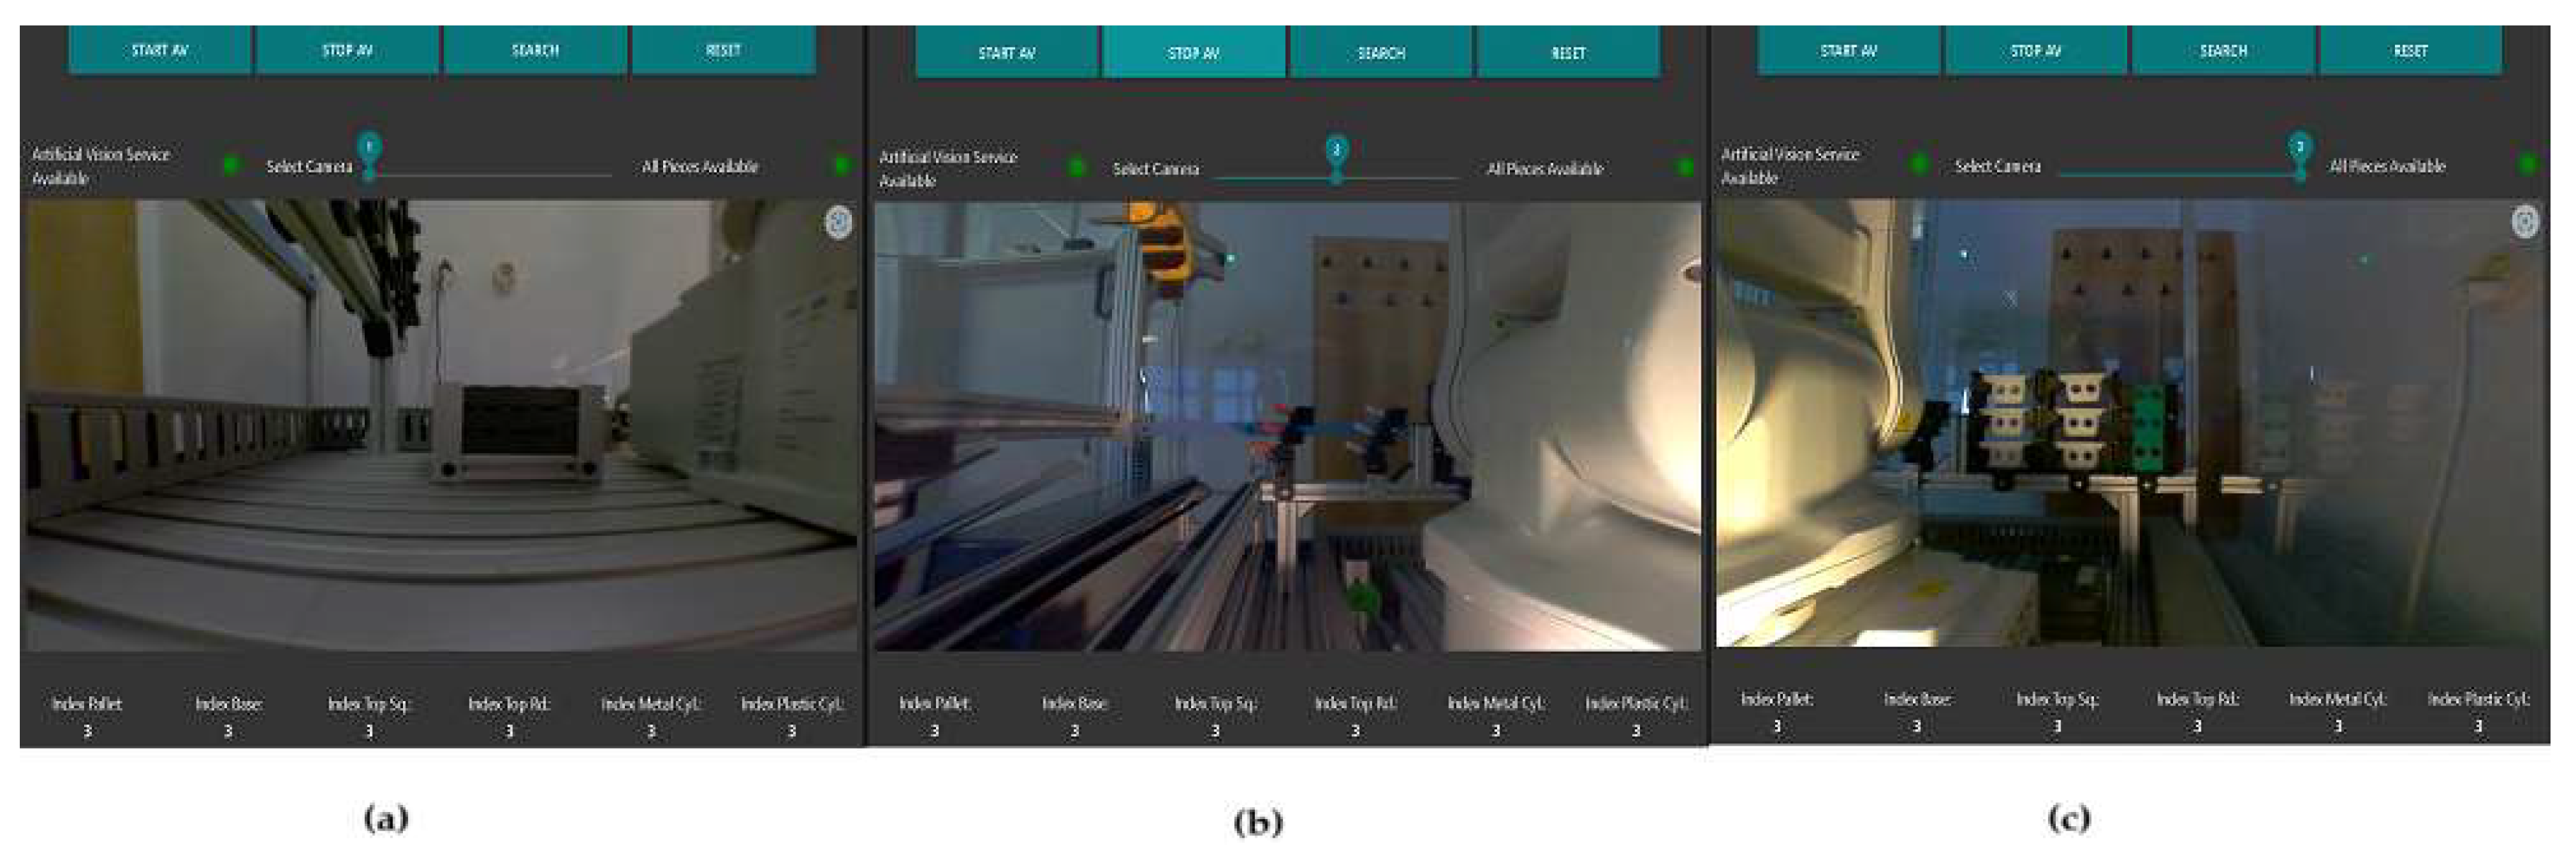Click refresh icon on panel (a) camera view
Viewport: 2576px width, 846px height.
(838, 222)
